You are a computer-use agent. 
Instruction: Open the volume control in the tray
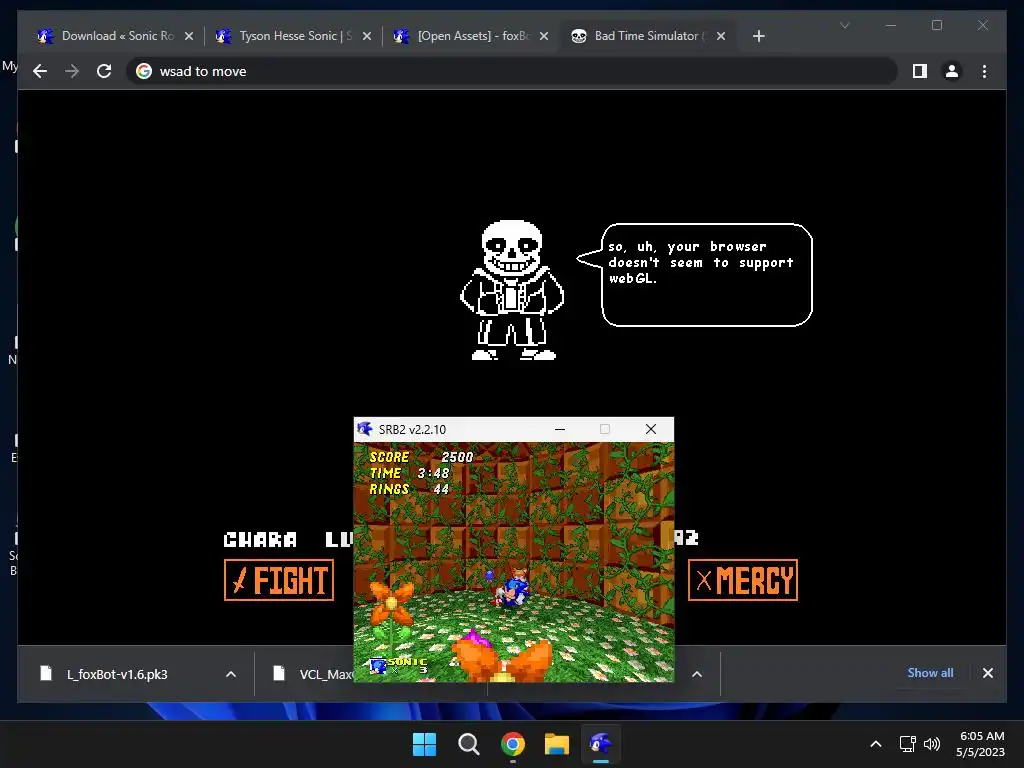[x=932, y=744]
